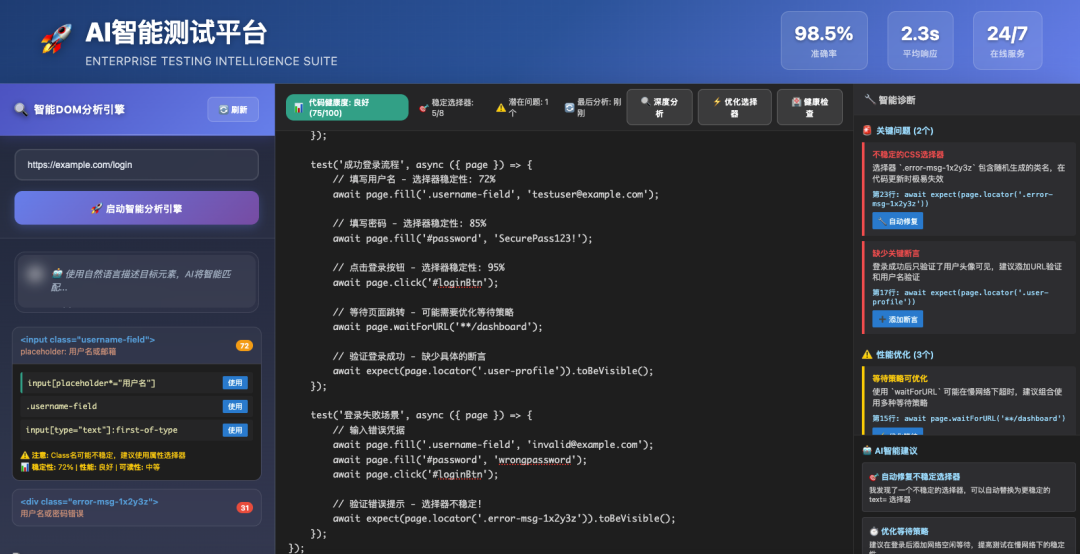Click the wrench icon beside 智能诊断

click(869, 99)
